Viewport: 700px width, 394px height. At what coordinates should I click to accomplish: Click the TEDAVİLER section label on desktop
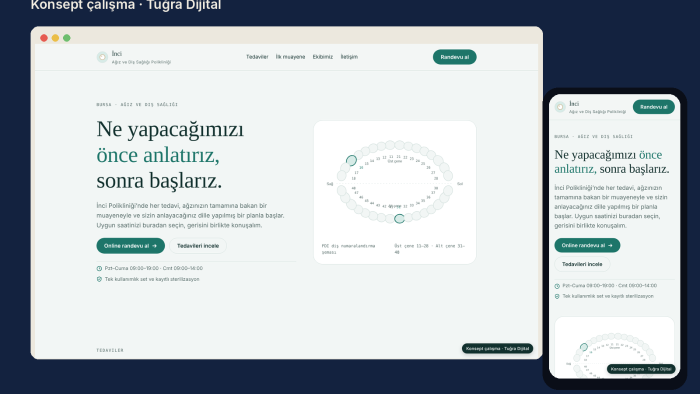tap(110, 350)
